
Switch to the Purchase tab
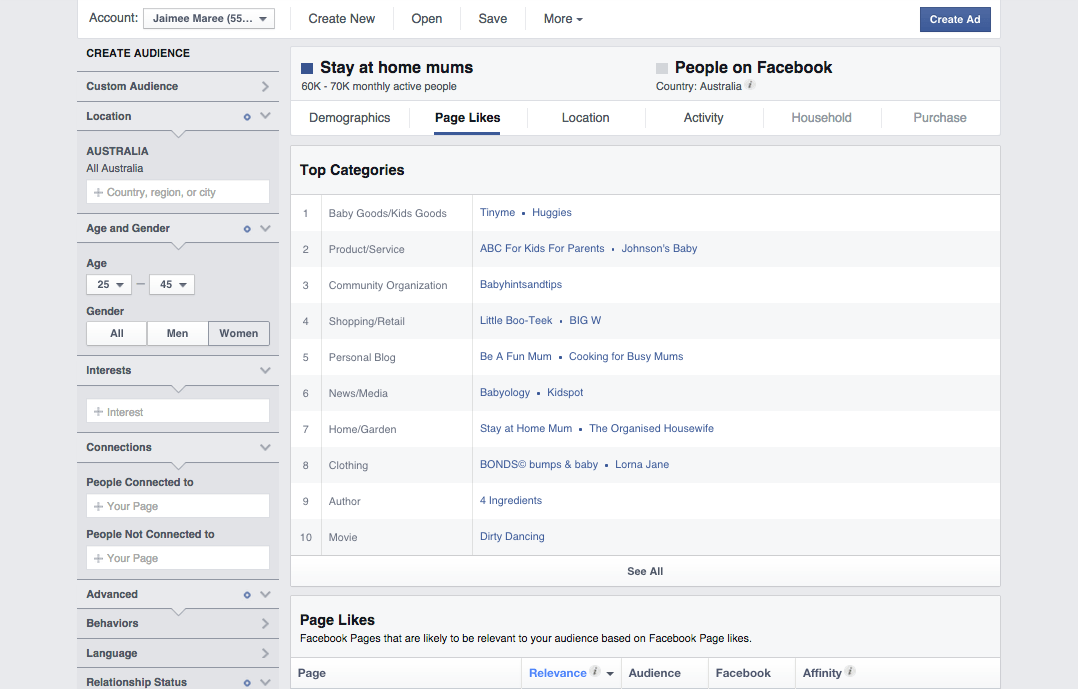[x=940, y=118]
